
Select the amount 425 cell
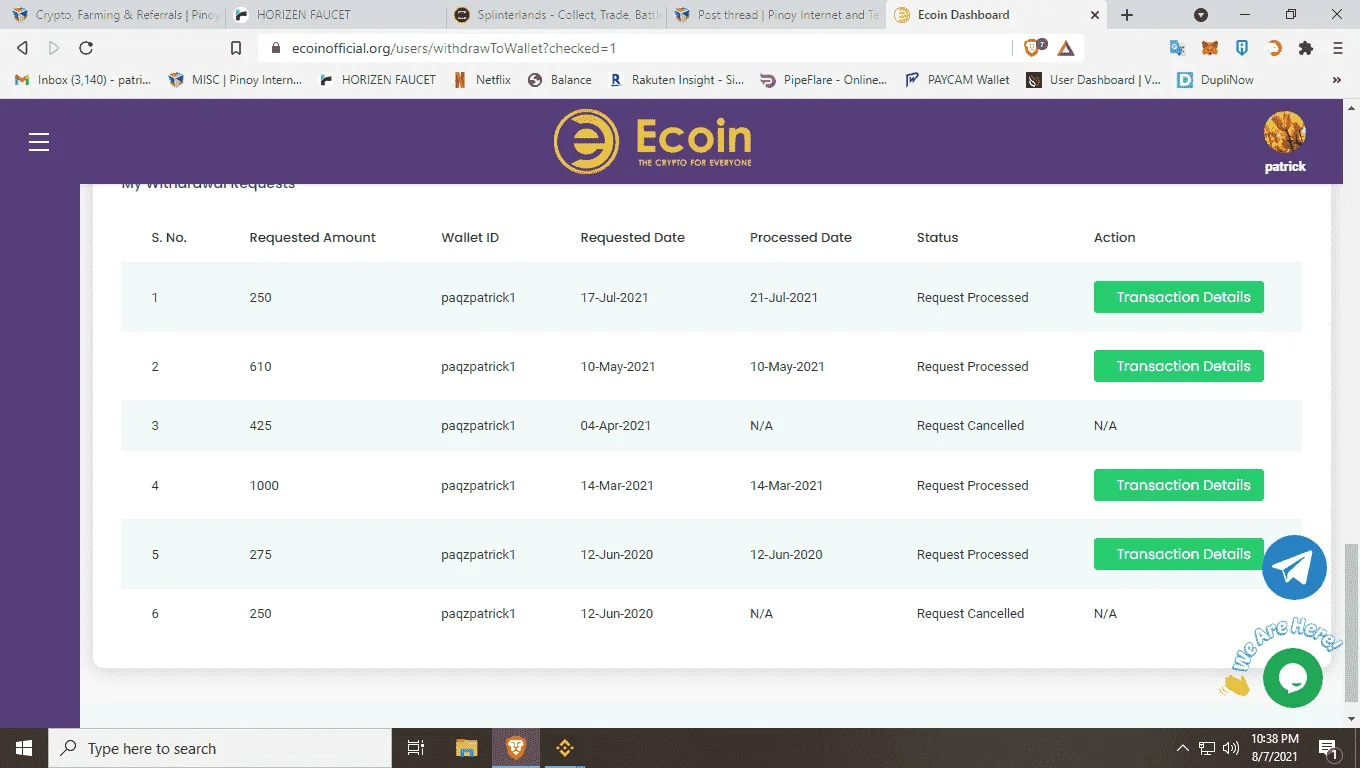pyautogui.click(x=260, y=425)
